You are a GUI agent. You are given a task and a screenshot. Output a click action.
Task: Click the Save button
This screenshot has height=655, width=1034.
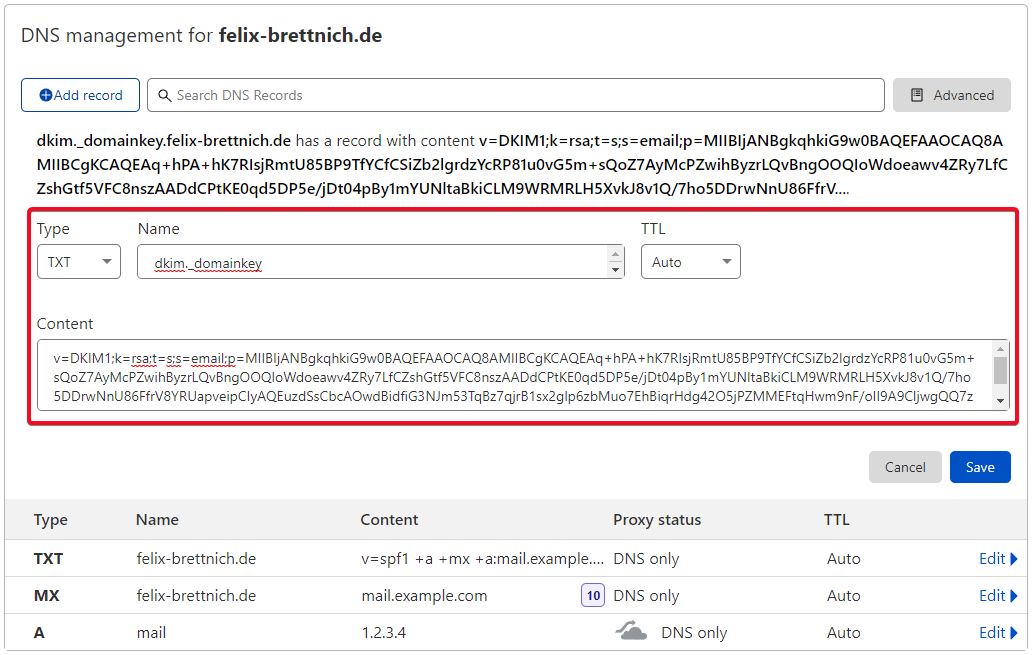(x=980, y=467)
